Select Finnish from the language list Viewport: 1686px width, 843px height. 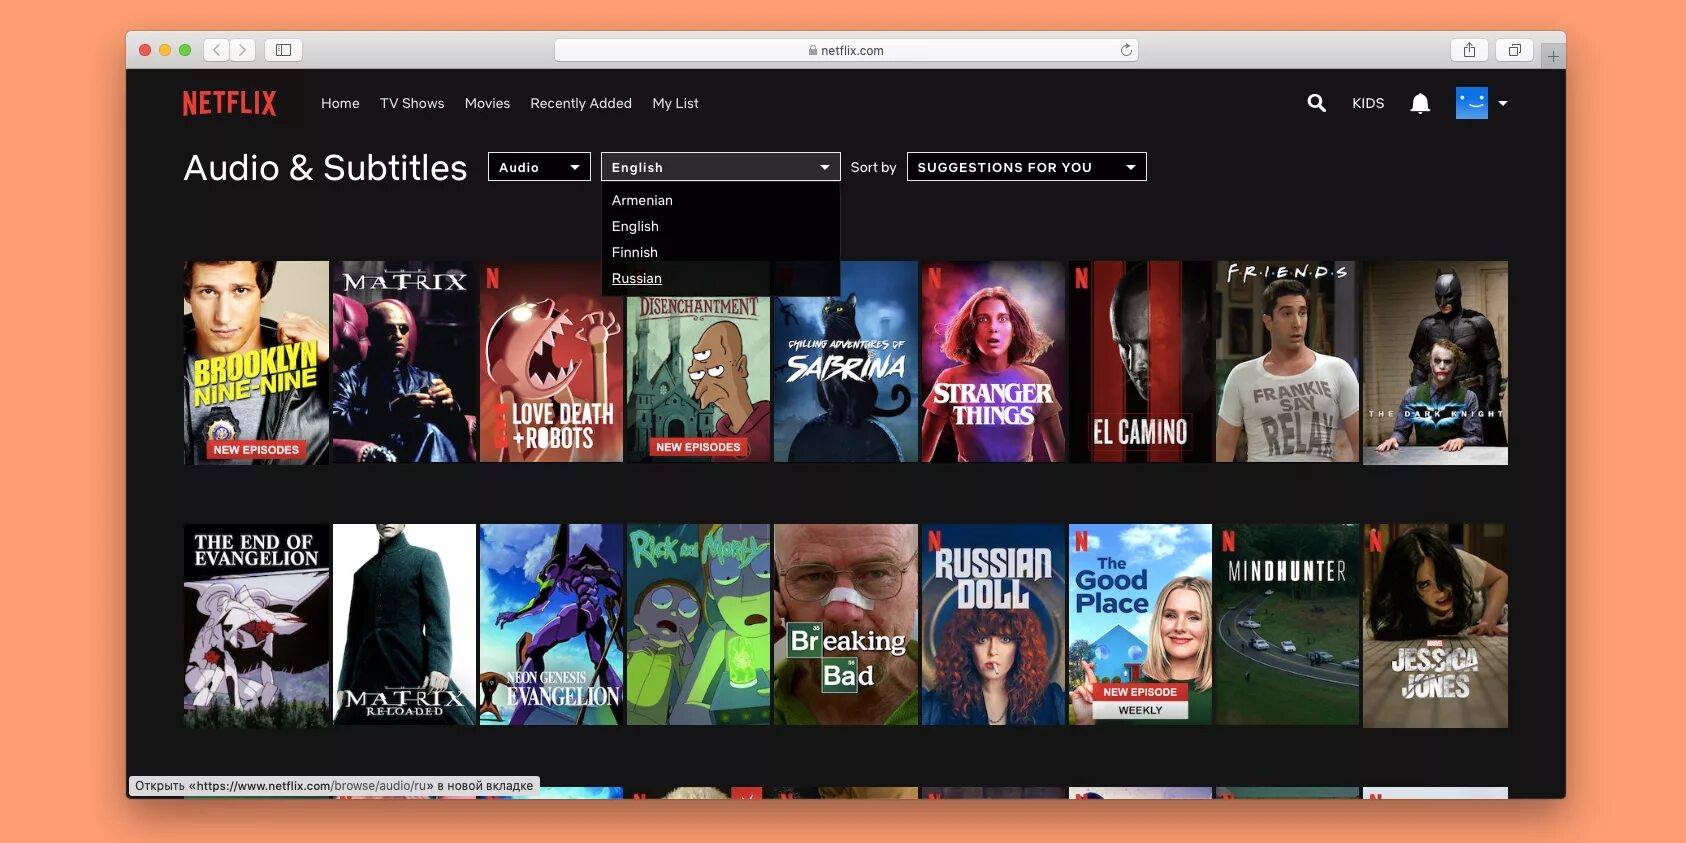pyautogui.click(x=635, y=252)
